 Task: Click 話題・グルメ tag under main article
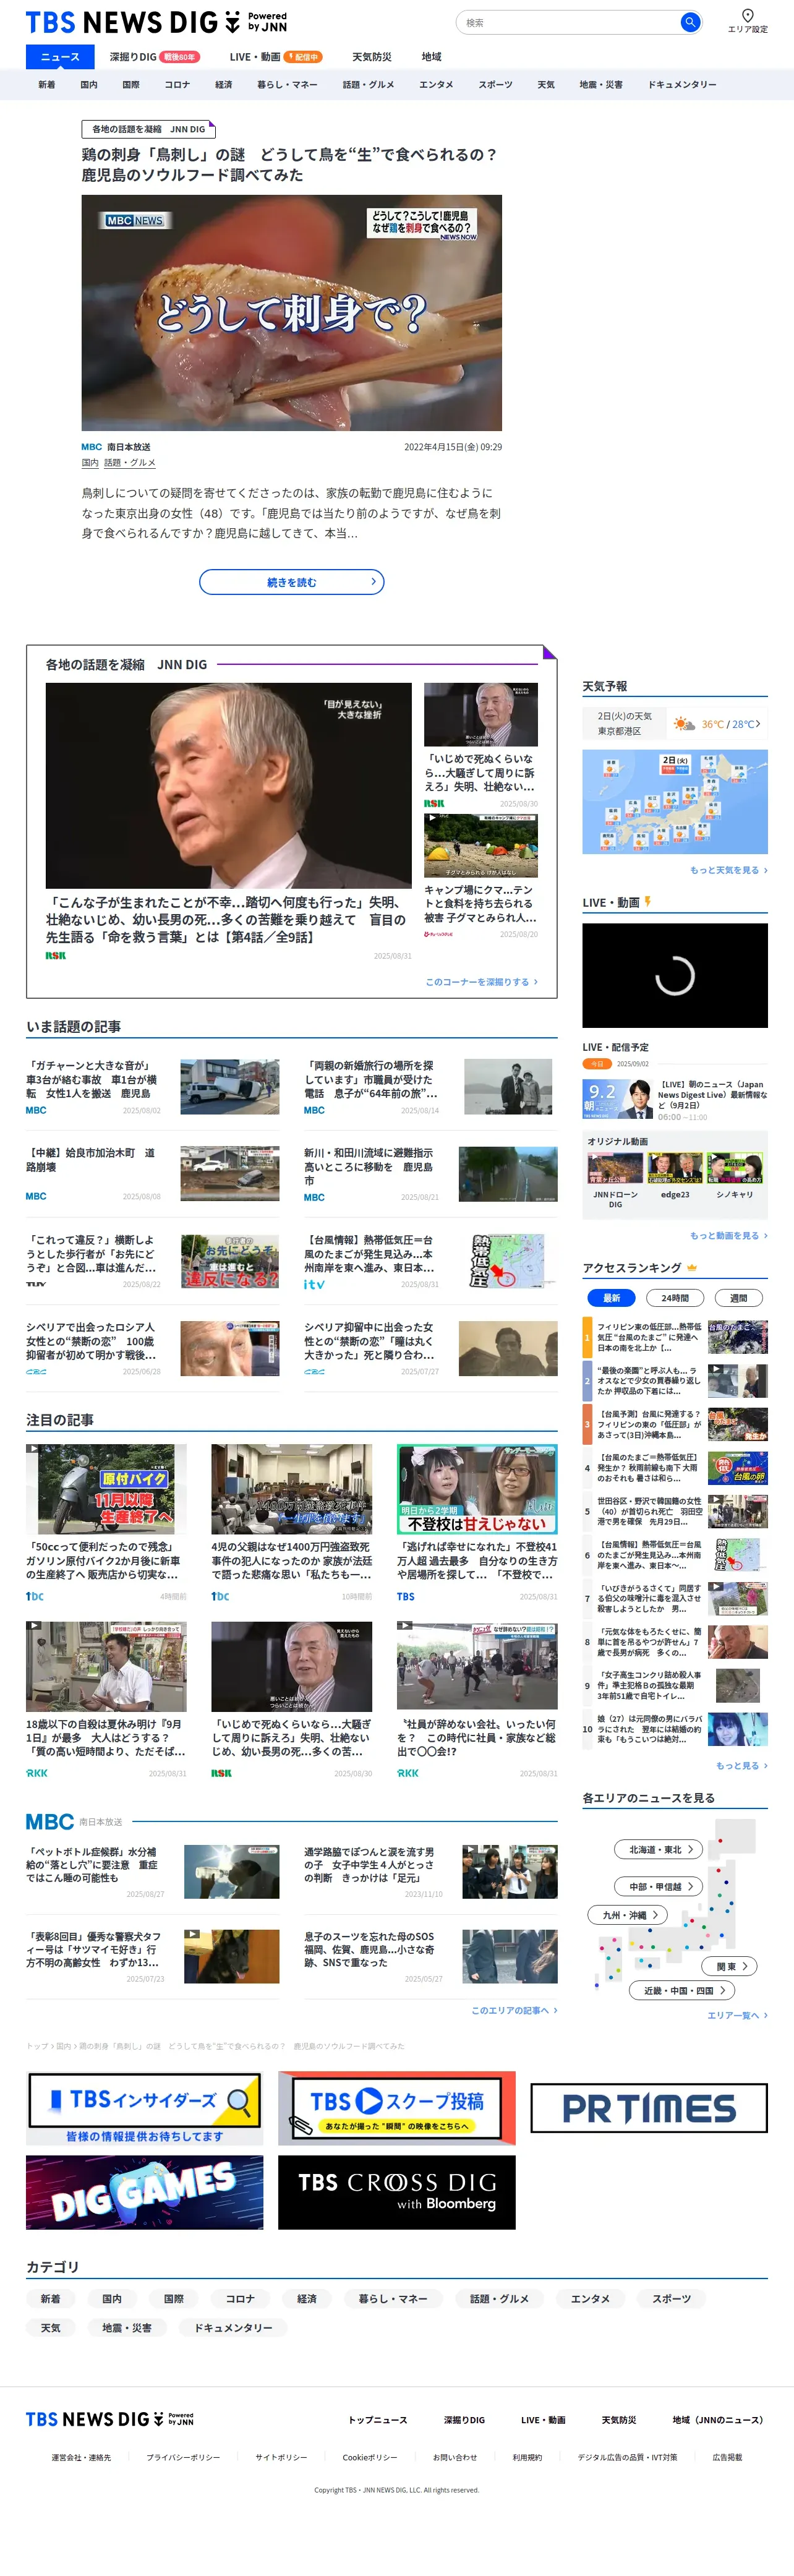click(130, 463)
